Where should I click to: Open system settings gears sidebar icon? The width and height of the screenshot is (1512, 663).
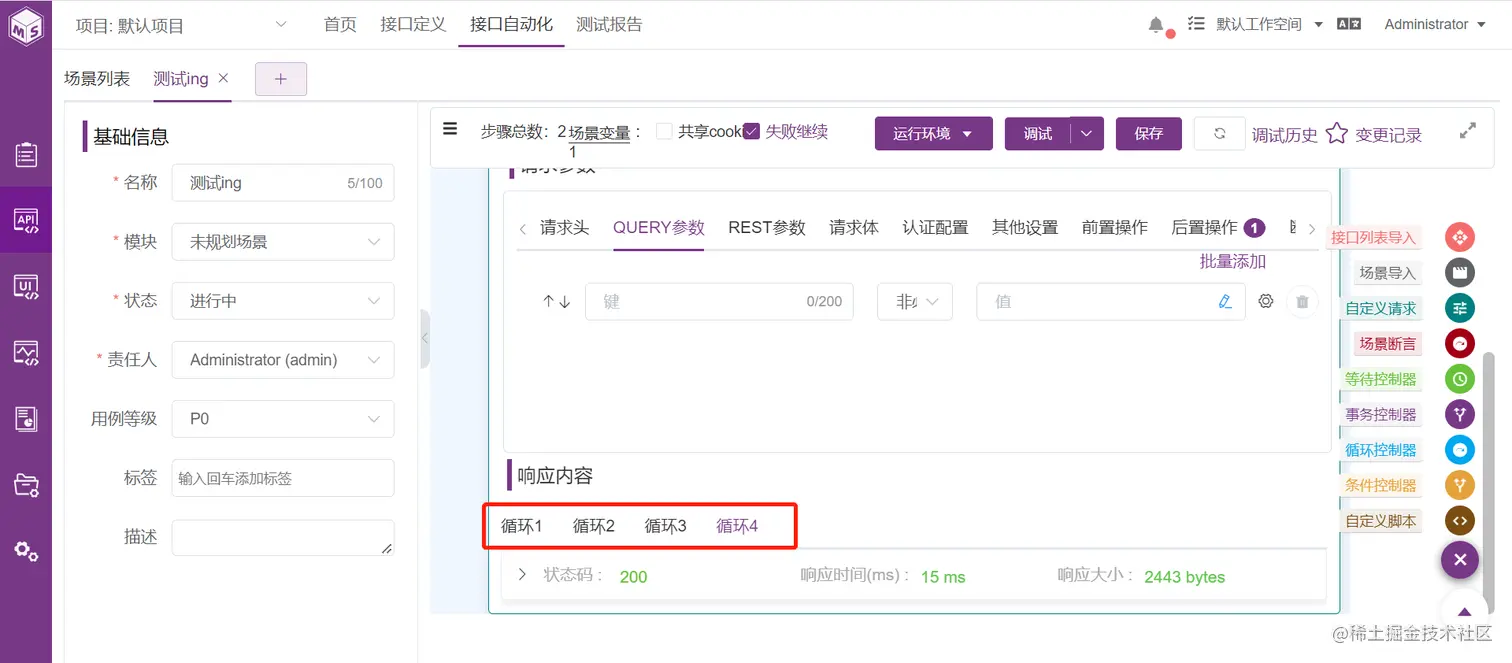pos(26,551)
